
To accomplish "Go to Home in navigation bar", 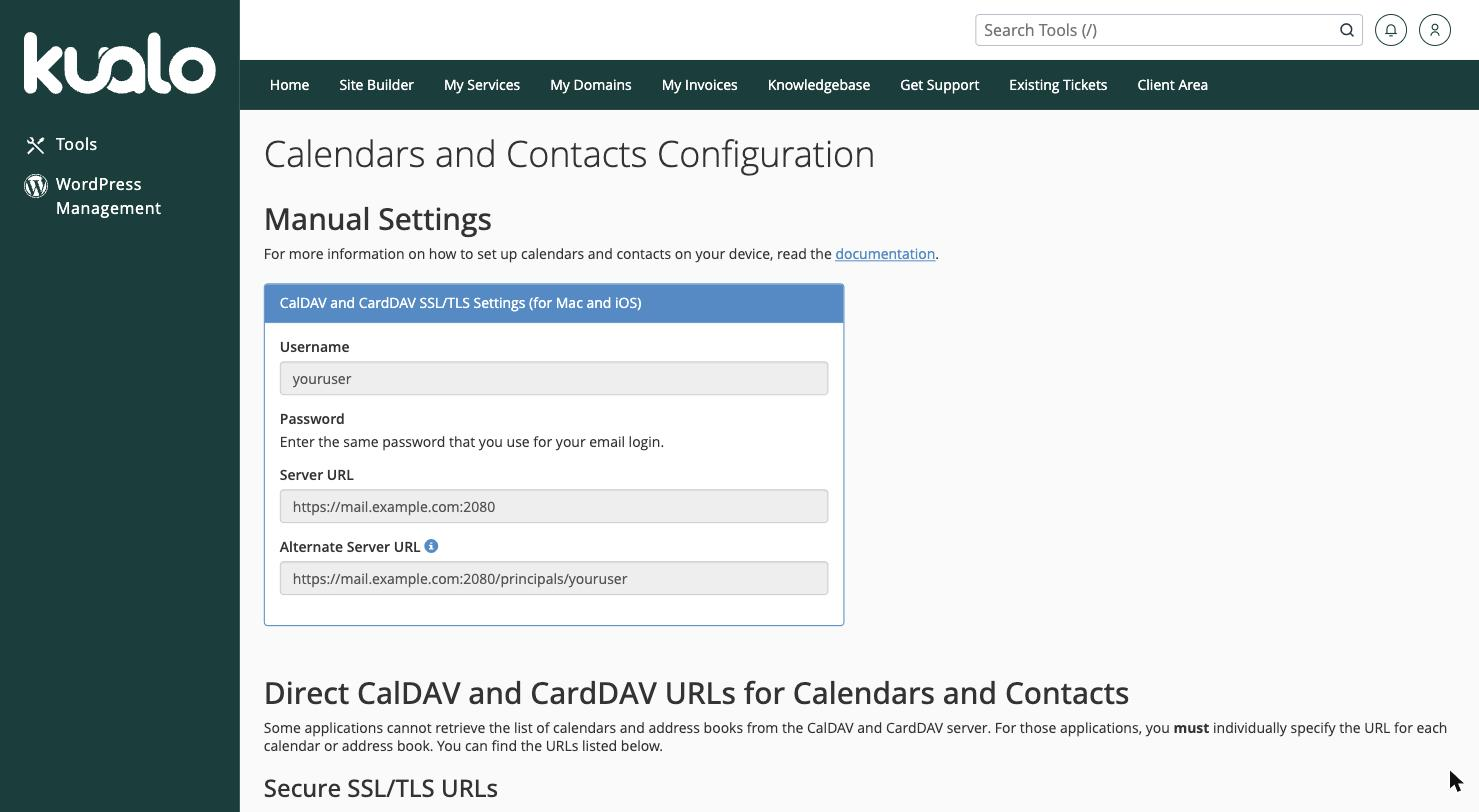I will tap(289, 85).
